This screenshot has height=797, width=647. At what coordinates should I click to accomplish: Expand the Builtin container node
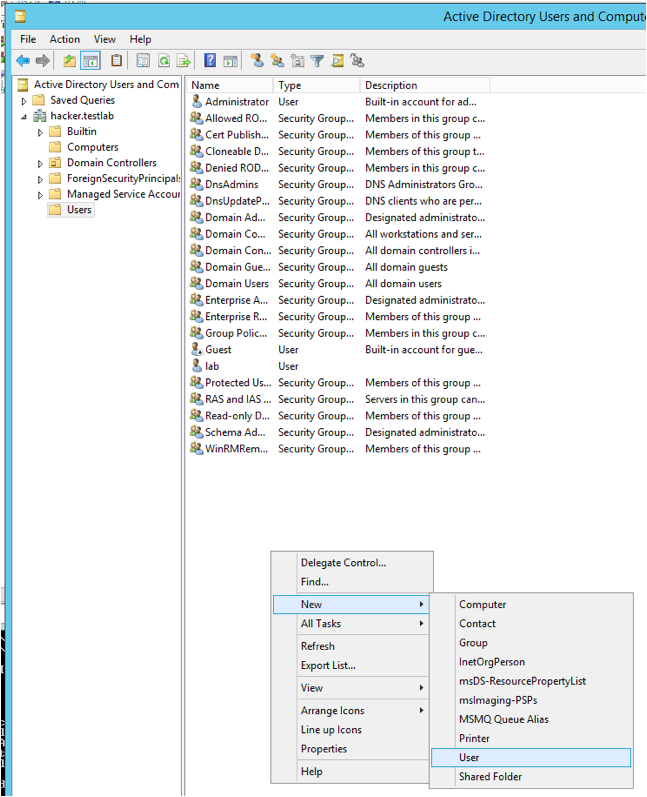(x=40, y=132)
